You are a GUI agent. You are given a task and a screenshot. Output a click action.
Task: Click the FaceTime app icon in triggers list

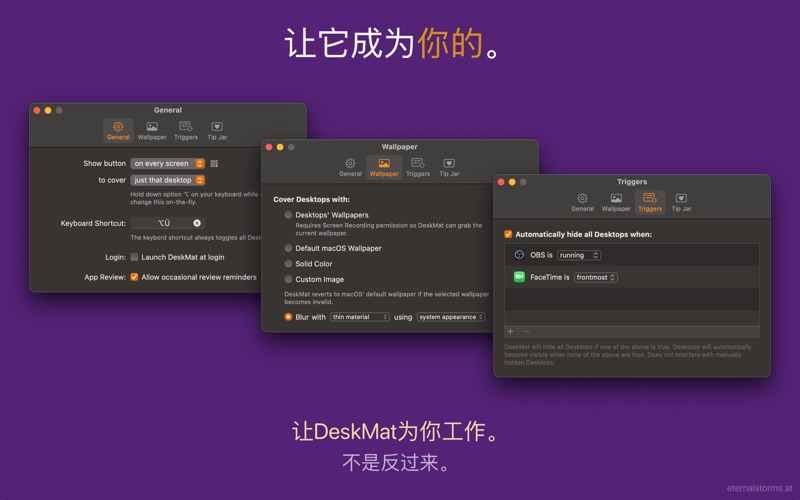coord(519,277)
